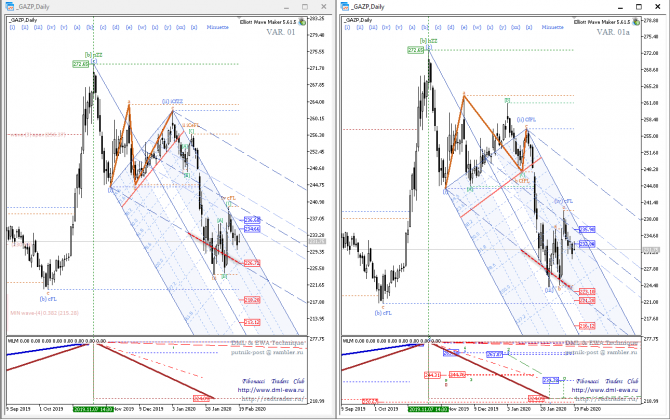Click the green date marker 2019.11.07 in VAR. 01 chart
The height and width of the screenshot is (420, 670).
point(93,409)
